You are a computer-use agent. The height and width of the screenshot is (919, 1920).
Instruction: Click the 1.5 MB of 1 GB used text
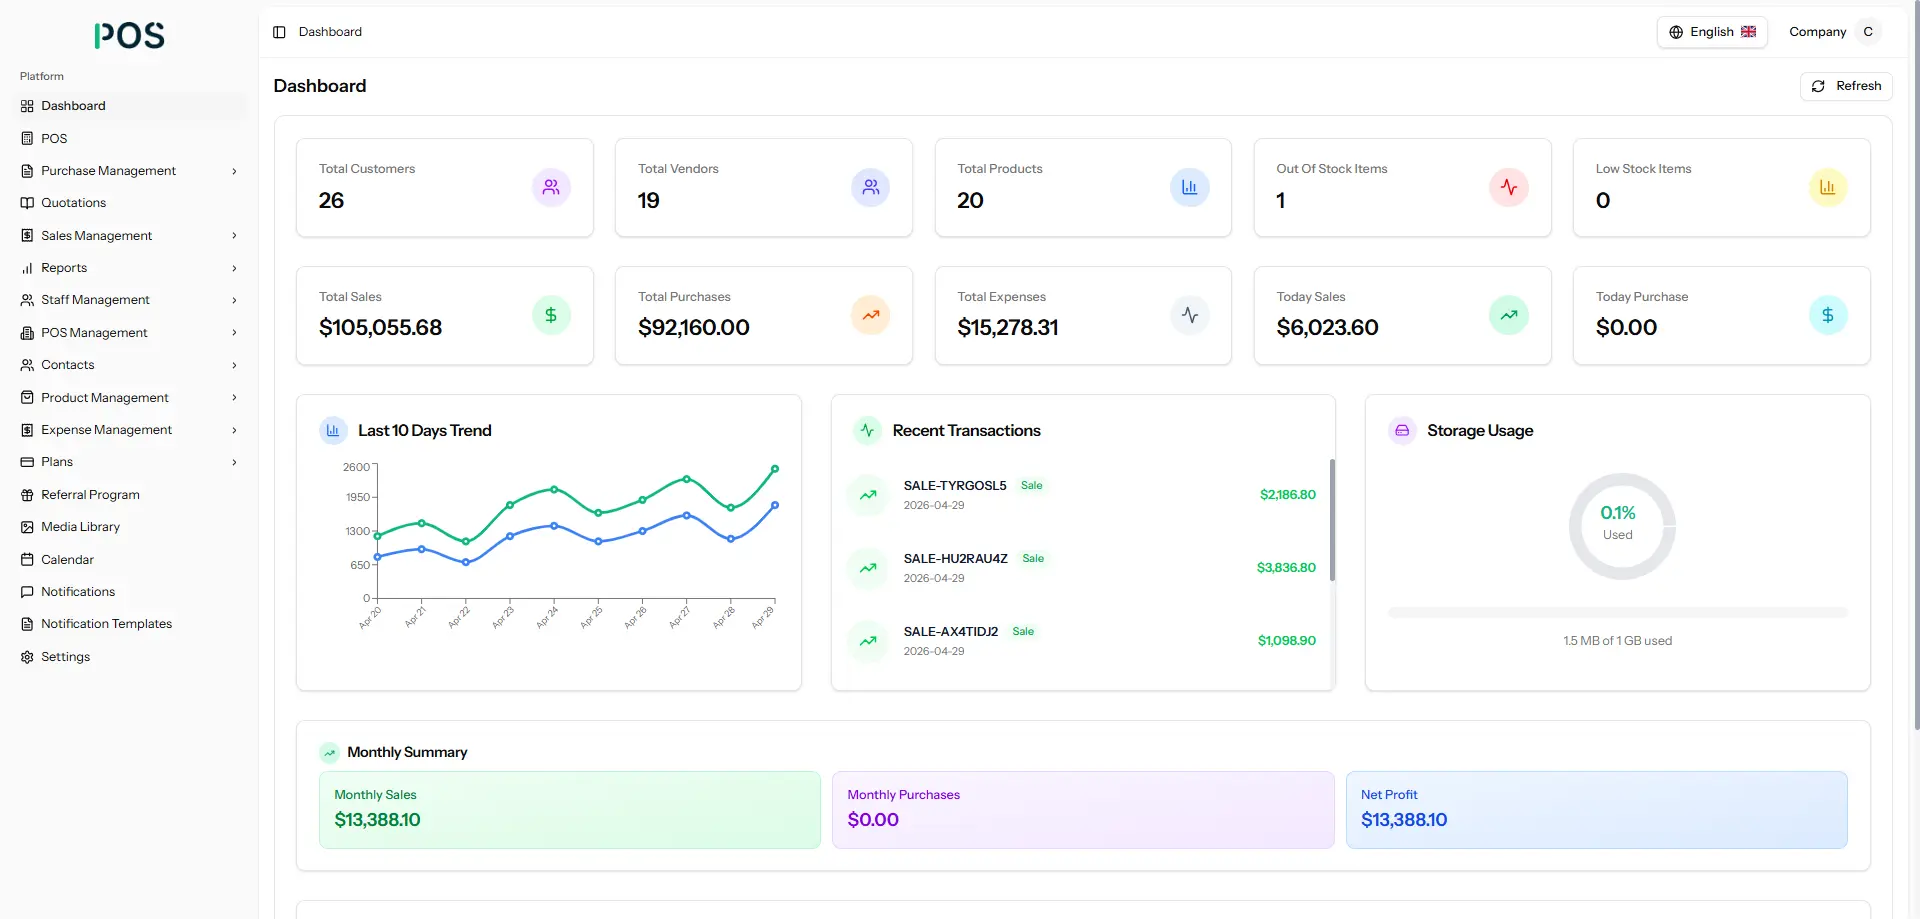coord(1617,641)
